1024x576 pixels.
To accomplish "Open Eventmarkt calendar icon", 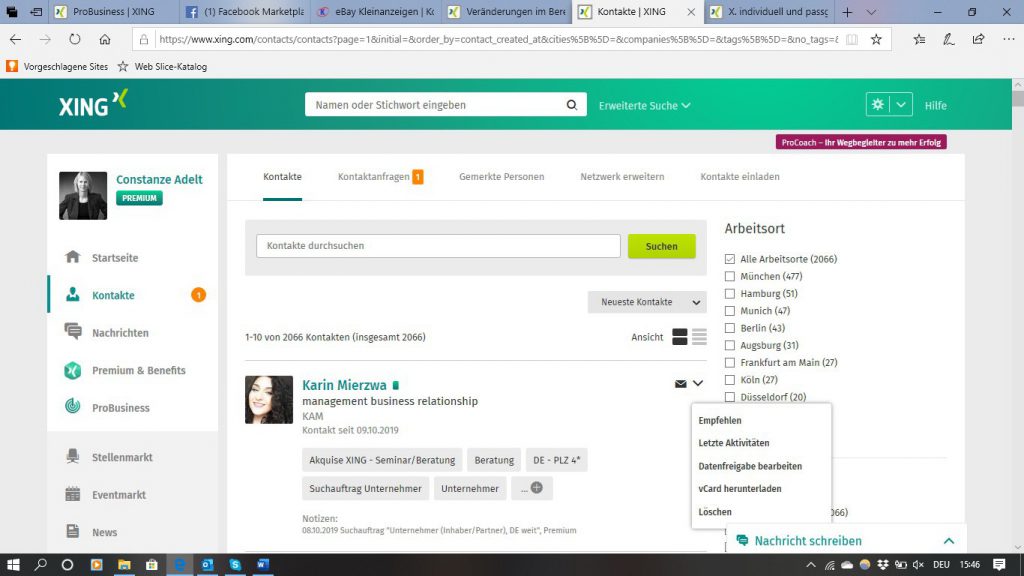I will point(72,494).
